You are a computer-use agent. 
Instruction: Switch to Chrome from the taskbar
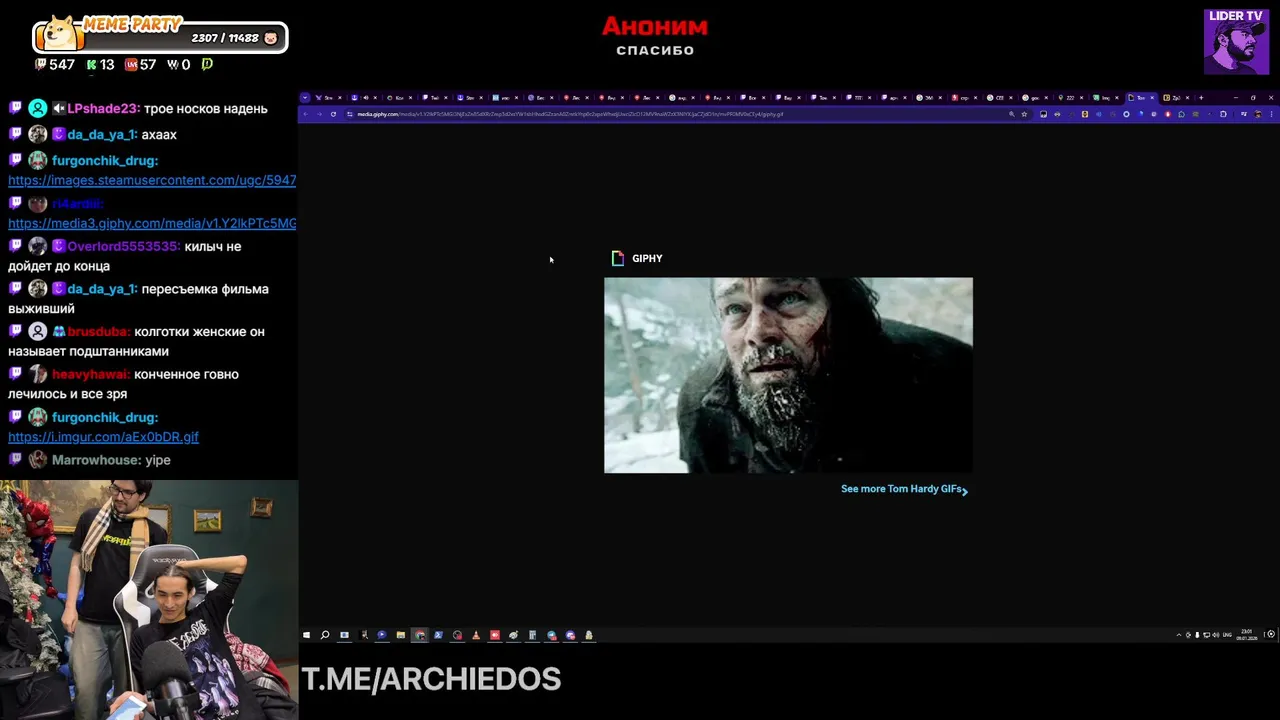pos(420,635)
